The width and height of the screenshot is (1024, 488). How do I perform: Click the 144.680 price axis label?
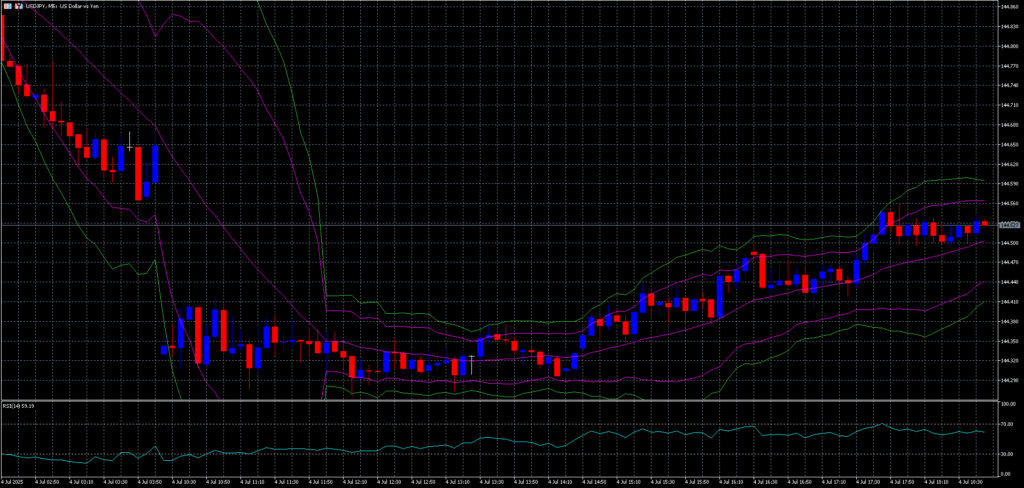(x=1010, y=124)
